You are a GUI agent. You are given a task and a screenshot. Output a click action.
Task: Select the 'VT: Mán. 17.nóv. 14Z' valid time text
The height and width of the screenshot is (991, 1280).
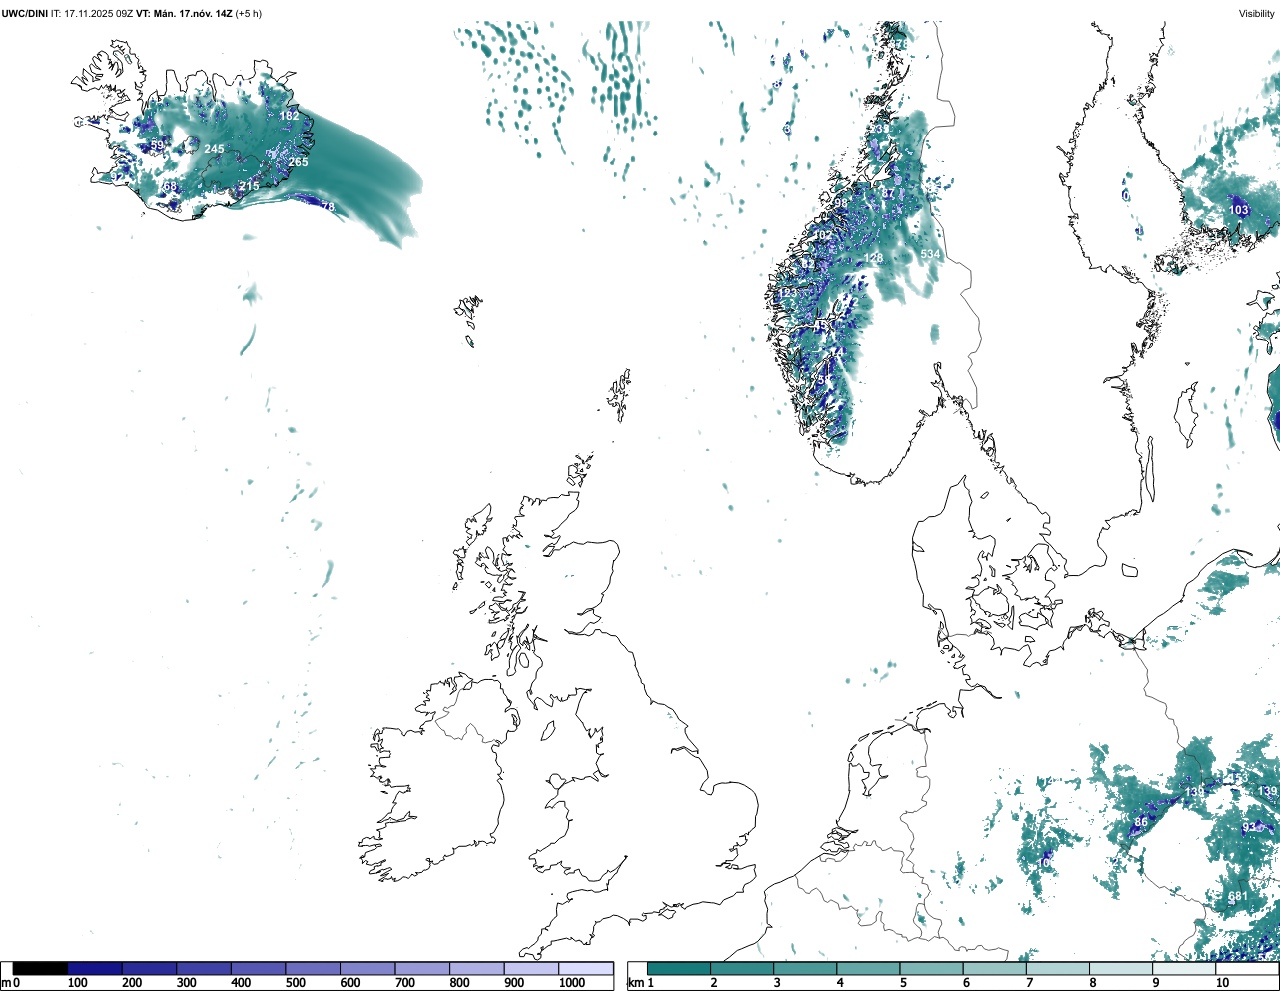pos(184,14)
